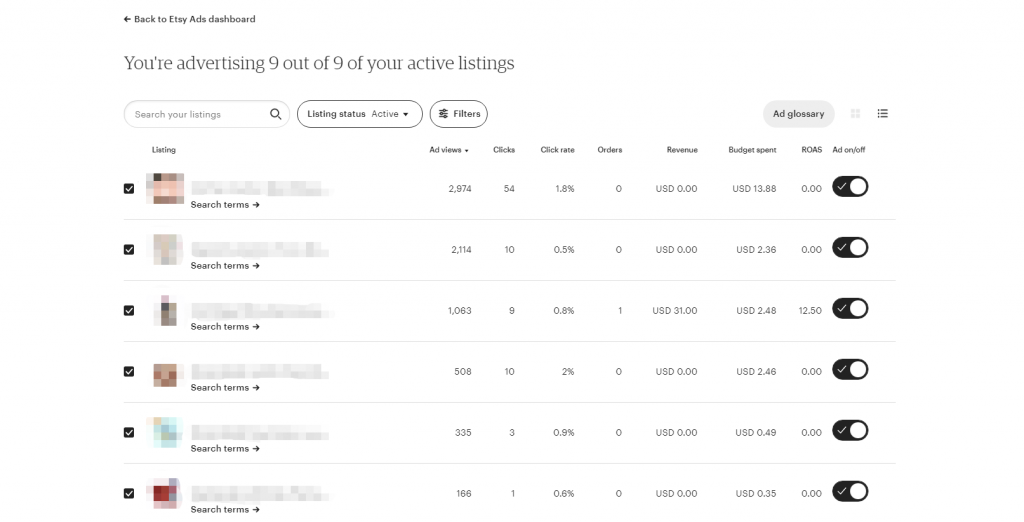Image resolution: width=1024 pixels, height=522 pixels.
Task: Uncheck the listing with 335 ad views
Action: pos(129,432)
